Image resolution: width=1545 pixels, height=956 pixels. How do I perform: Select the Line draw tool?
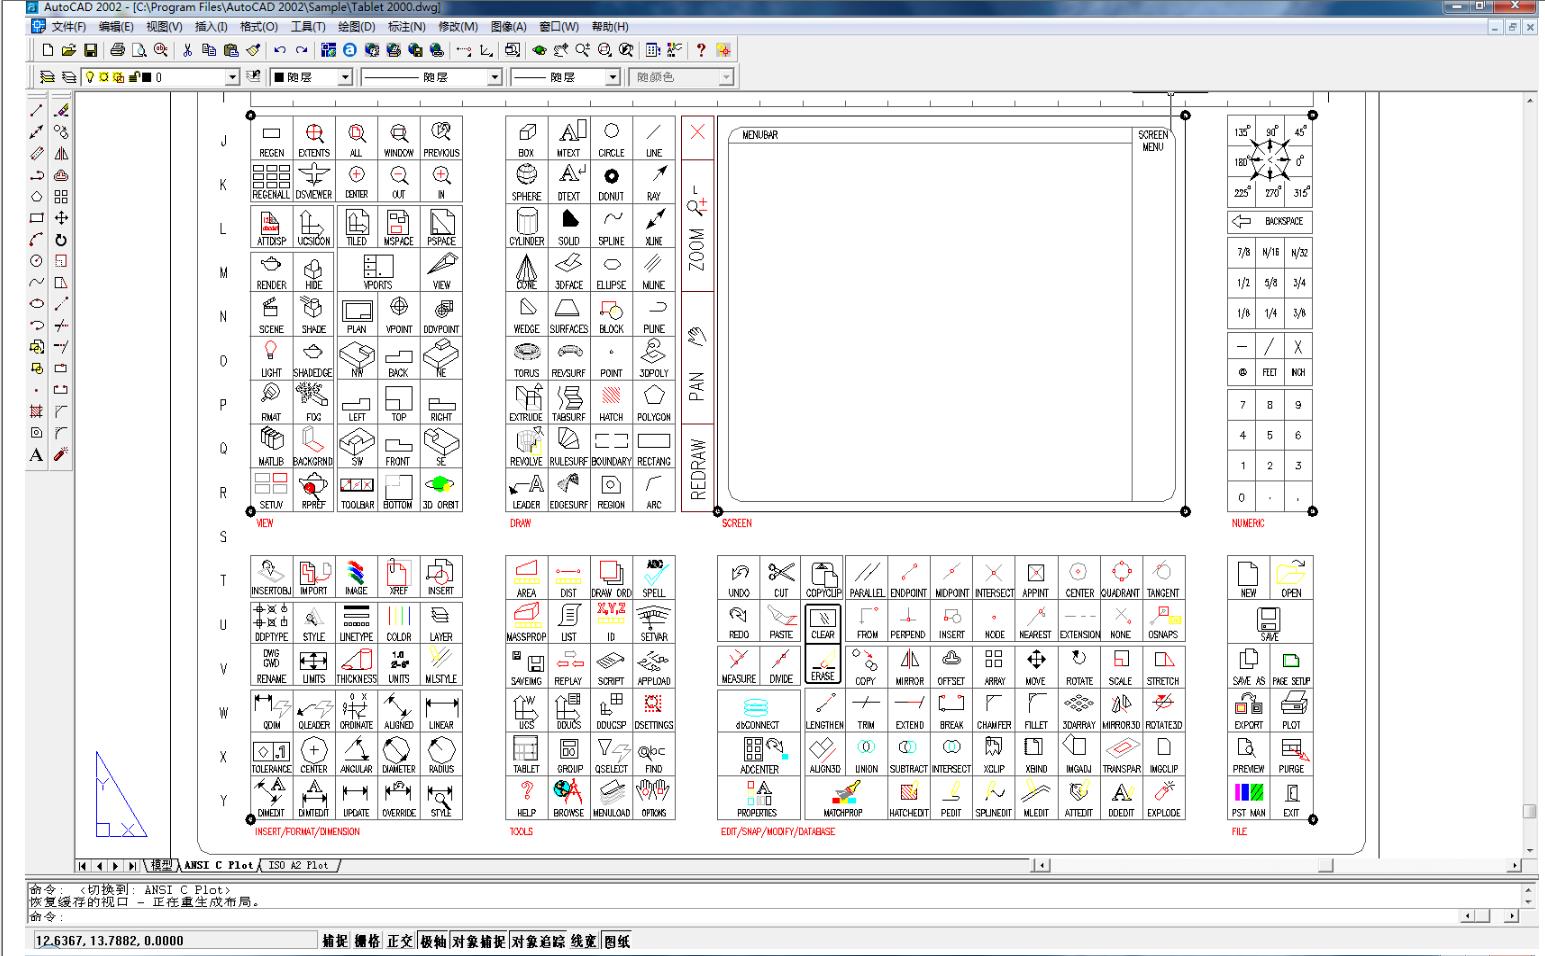pyautogui.click(x=36, y=110)
